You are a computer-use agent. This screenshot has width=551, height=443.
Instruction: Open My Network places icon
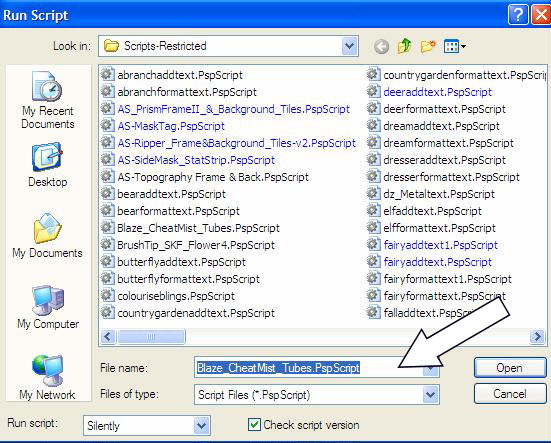coord(48,378)
